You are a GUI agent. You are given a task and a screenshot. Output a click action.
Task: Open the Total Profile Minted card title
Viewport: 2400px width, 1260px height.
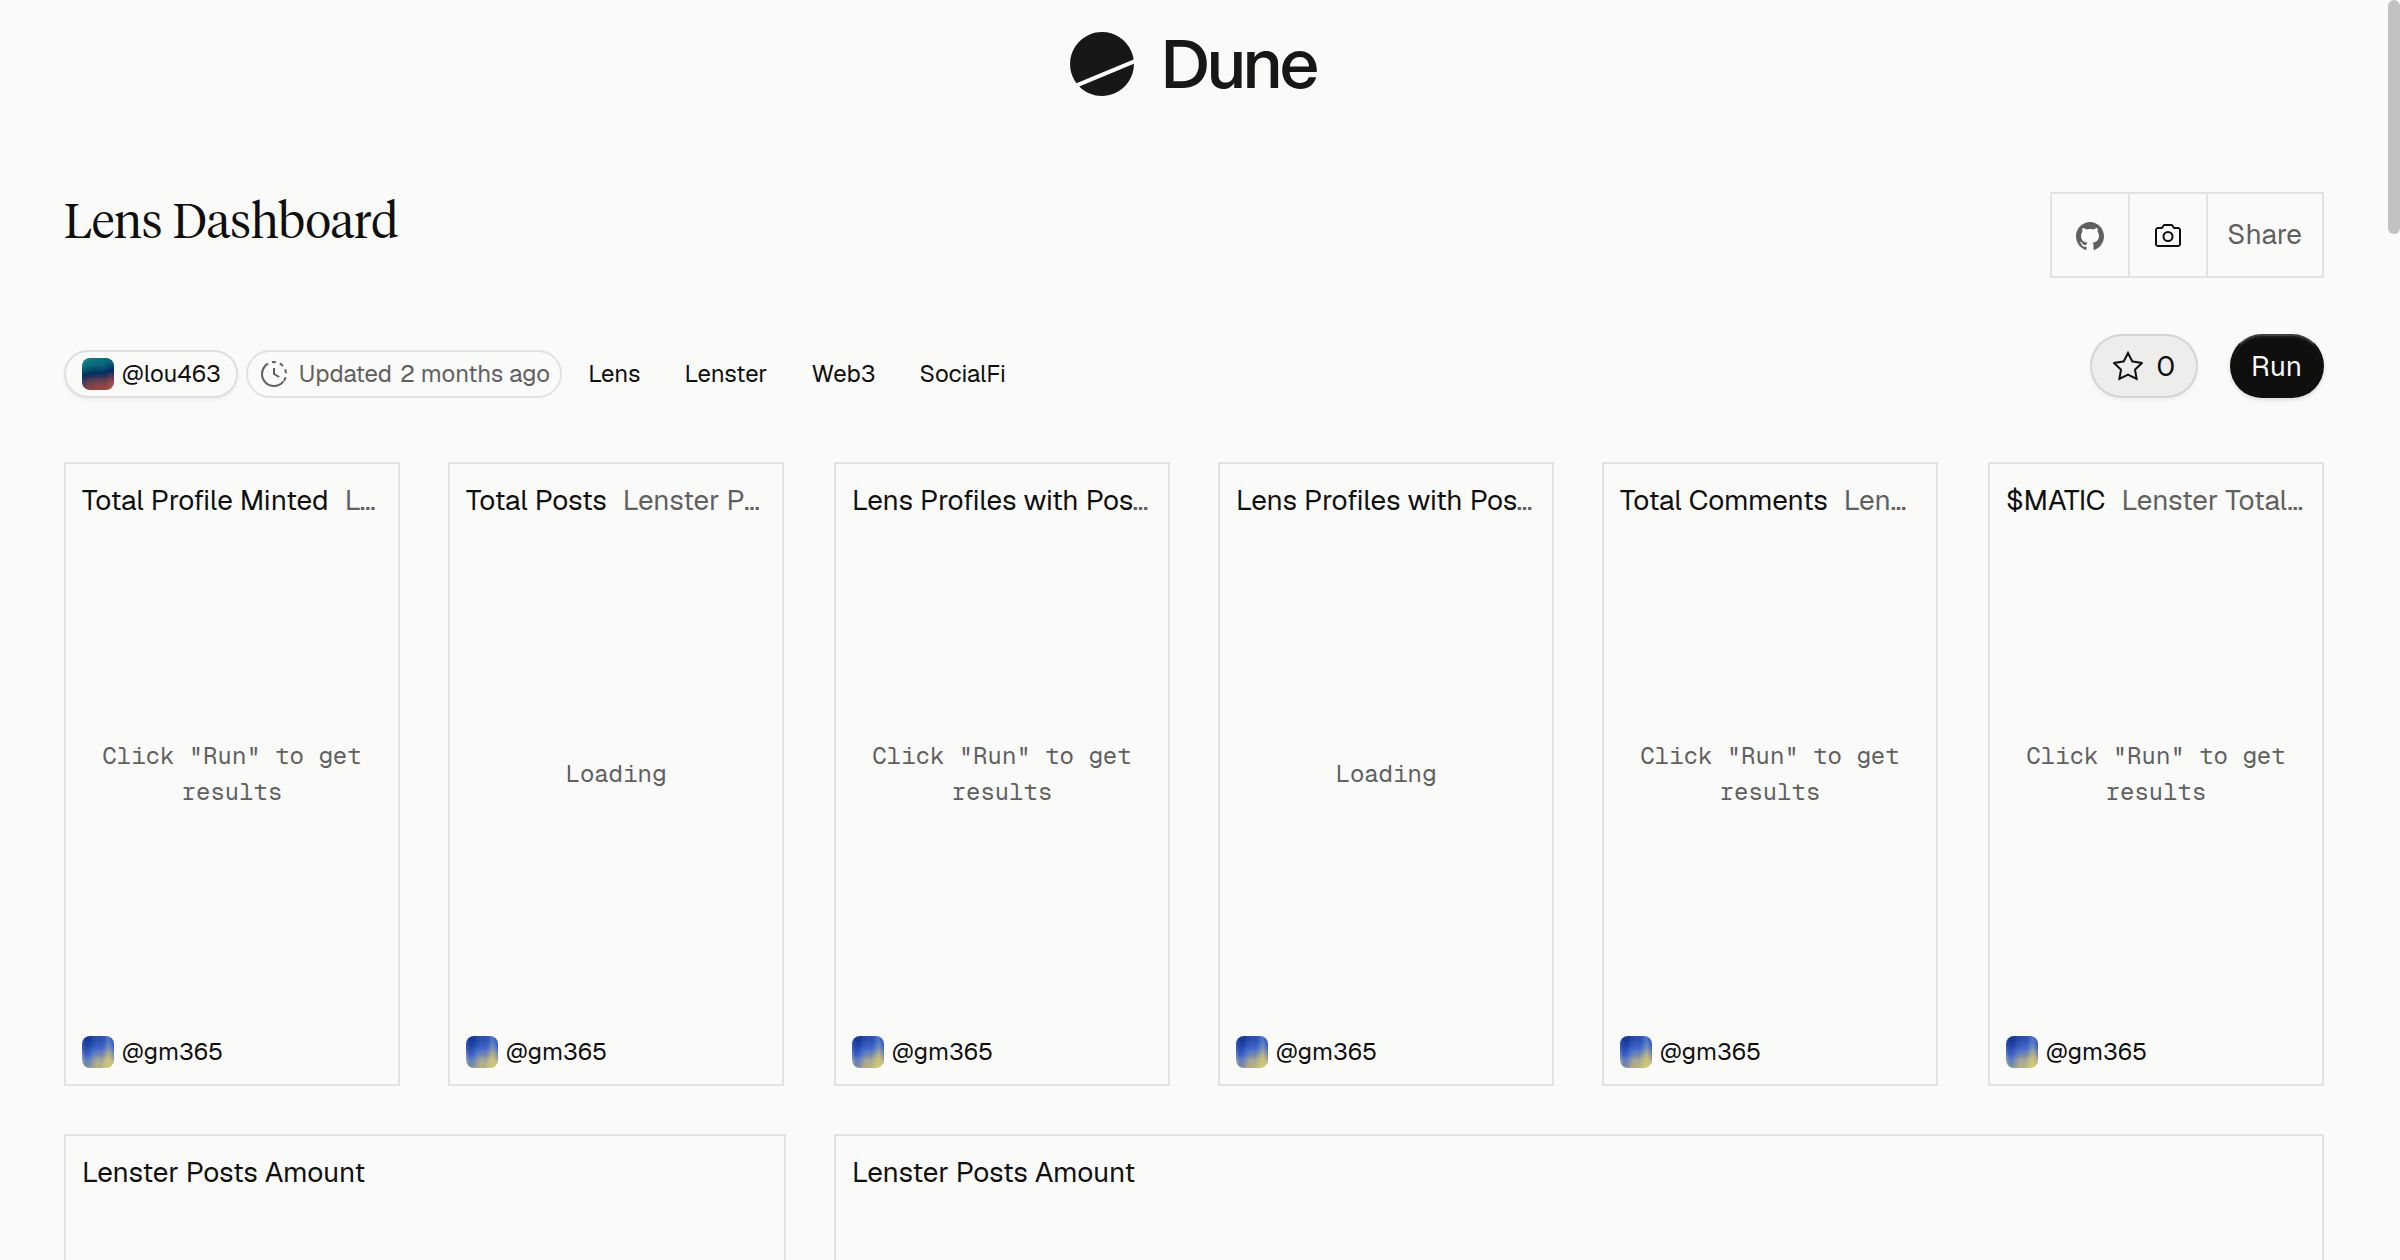pos(205,500)
